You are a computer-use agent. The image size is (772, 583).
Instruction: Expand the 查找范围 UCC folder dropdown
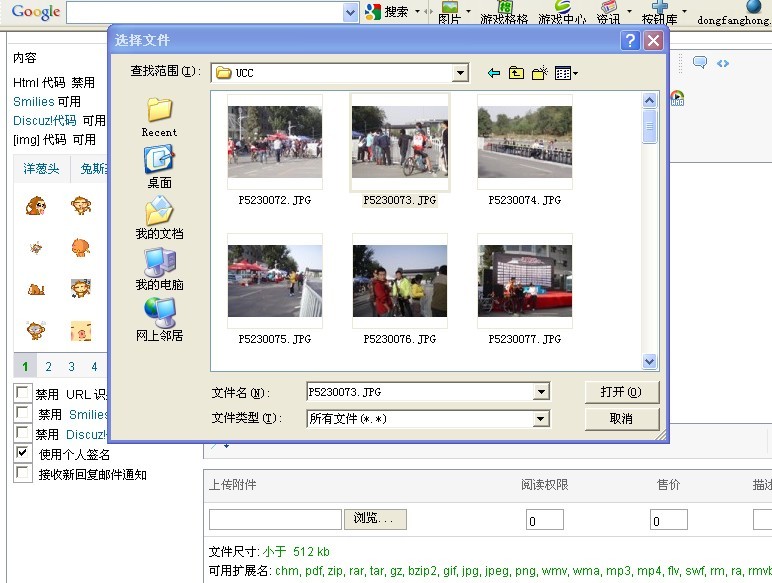tap(460, 73)
